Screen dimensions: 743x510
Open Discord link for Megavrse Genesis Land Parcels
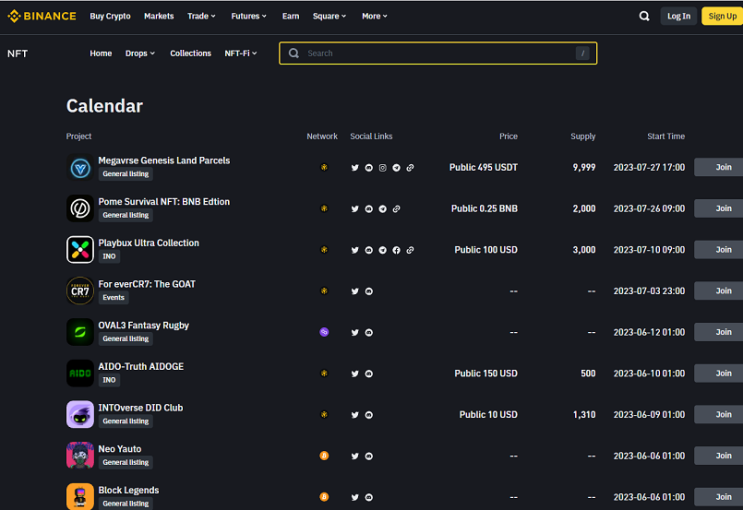coord(369,168)
